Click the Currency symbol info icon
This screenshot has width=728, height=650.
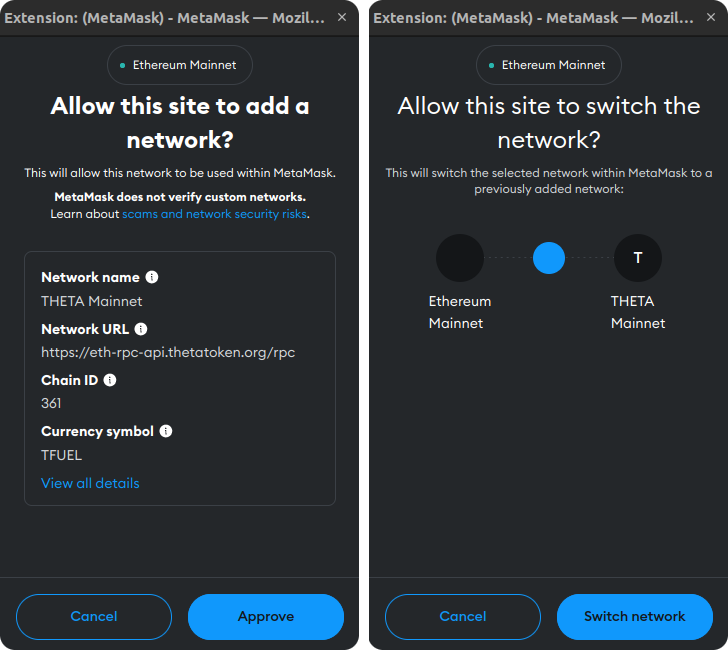point(166,431)
